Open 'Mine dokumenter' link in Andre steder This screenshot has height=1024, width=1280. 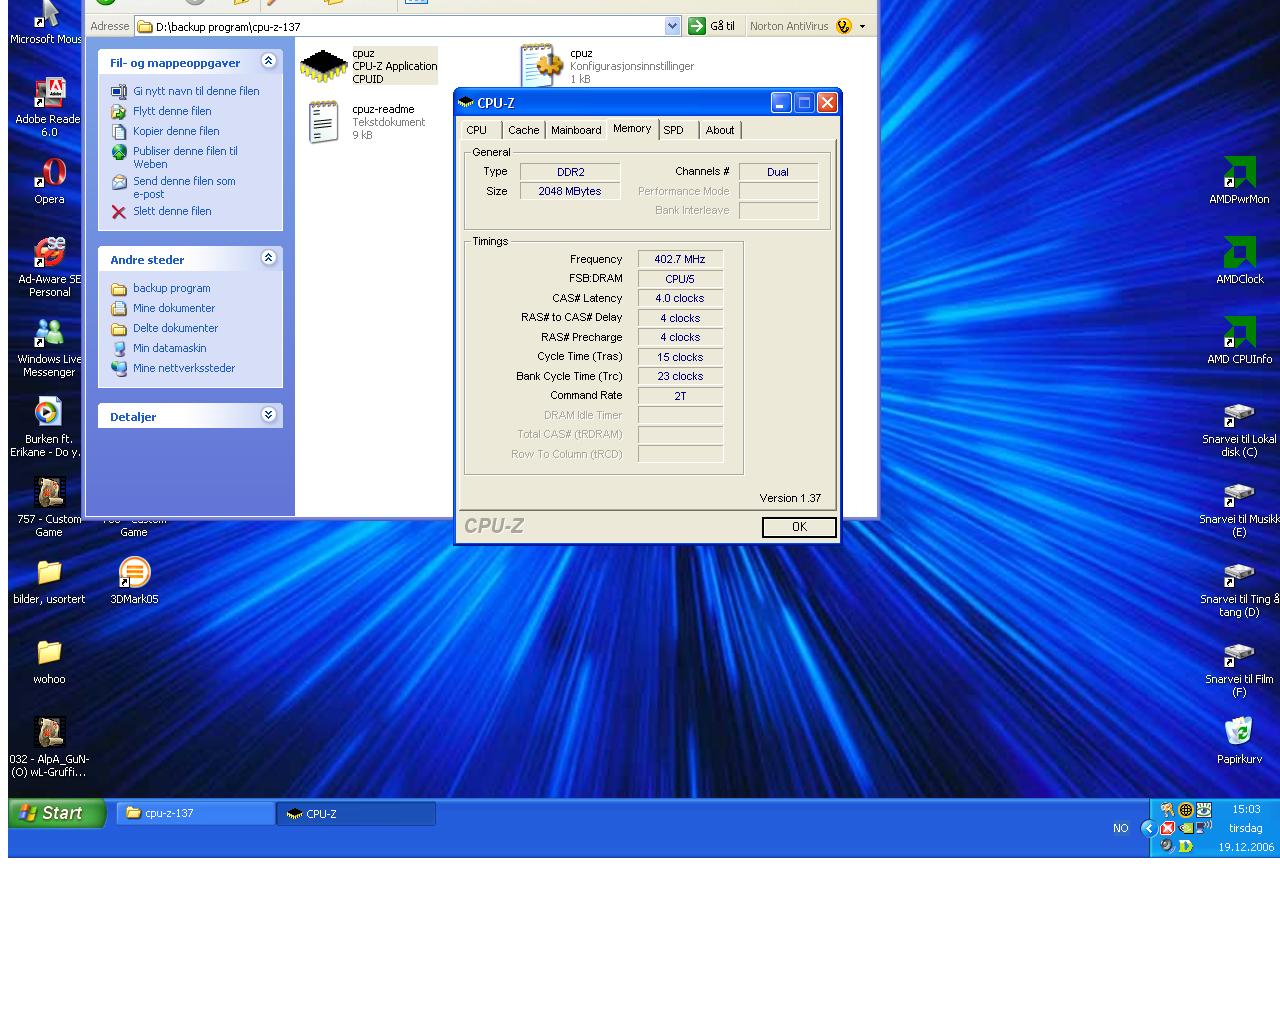pos(174,308)
